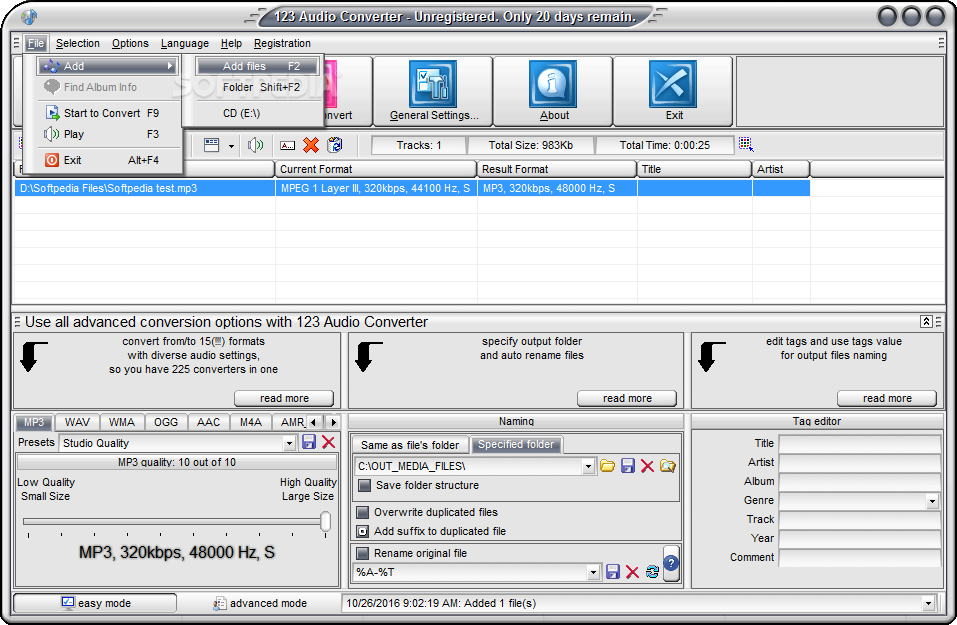Open the Add submenu in File menu
Screen dimensions: 957x625
107,66
